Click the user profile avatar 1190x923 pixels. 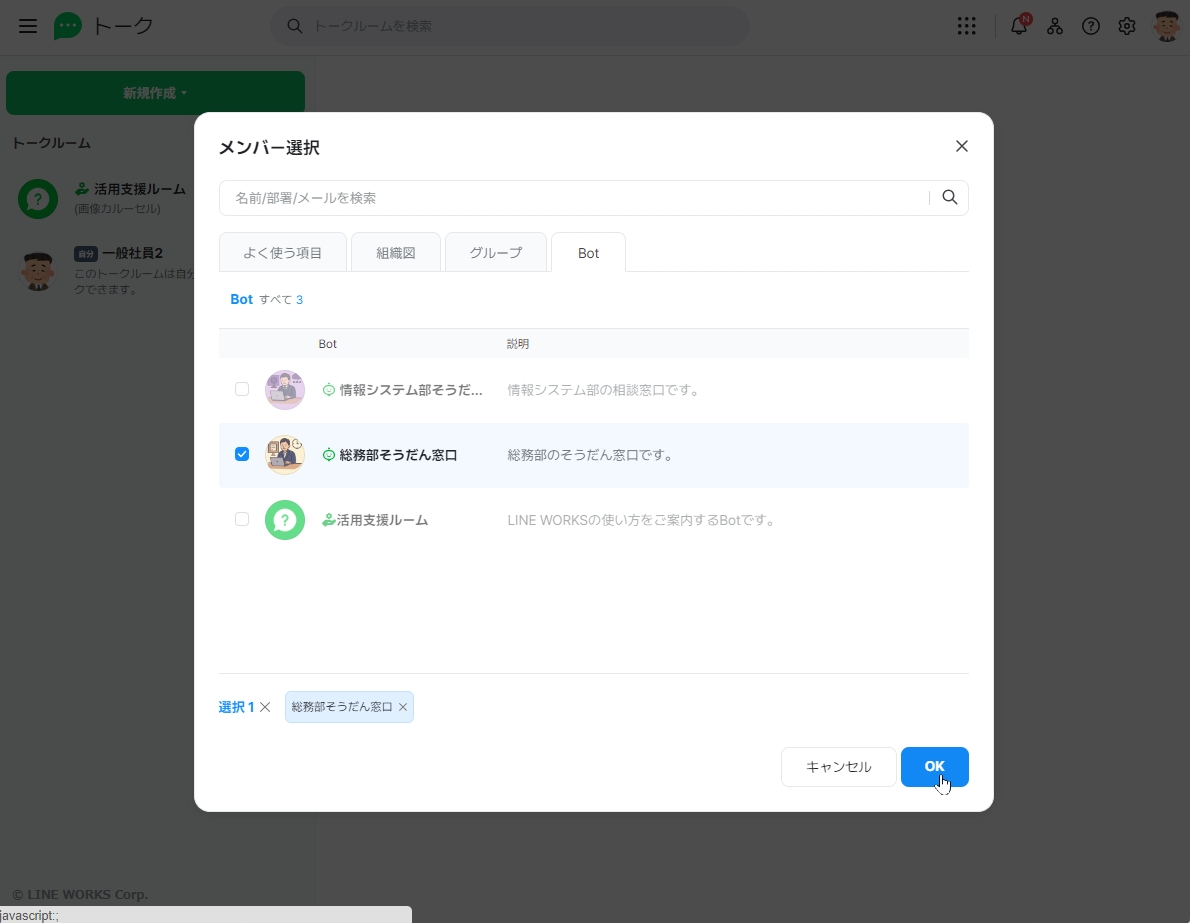click(x=1166, y=27)
